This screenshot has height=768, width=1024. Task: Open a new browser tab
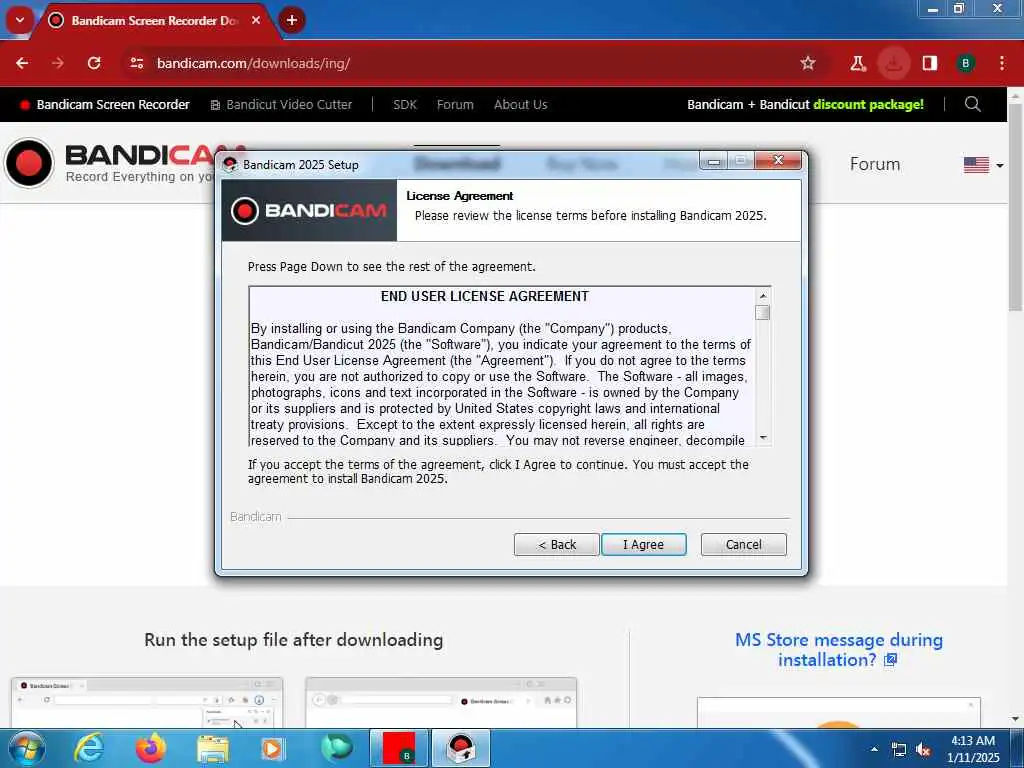292,20
